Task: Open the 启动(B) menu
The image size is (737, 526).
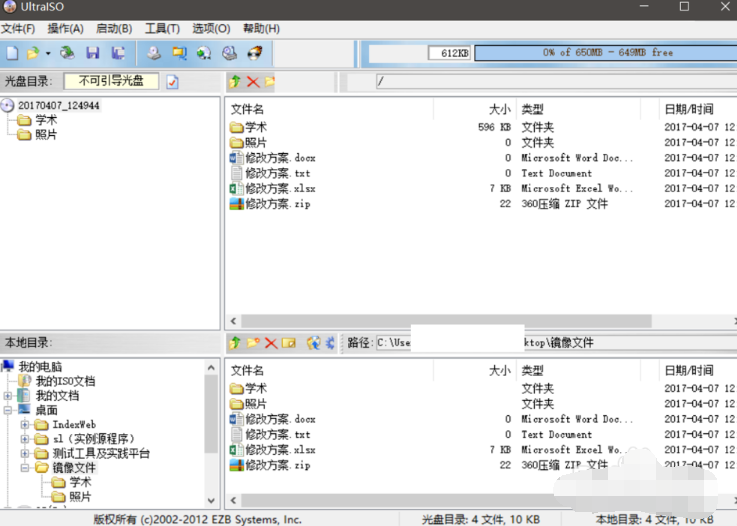Action: click(x=113, y=29)
